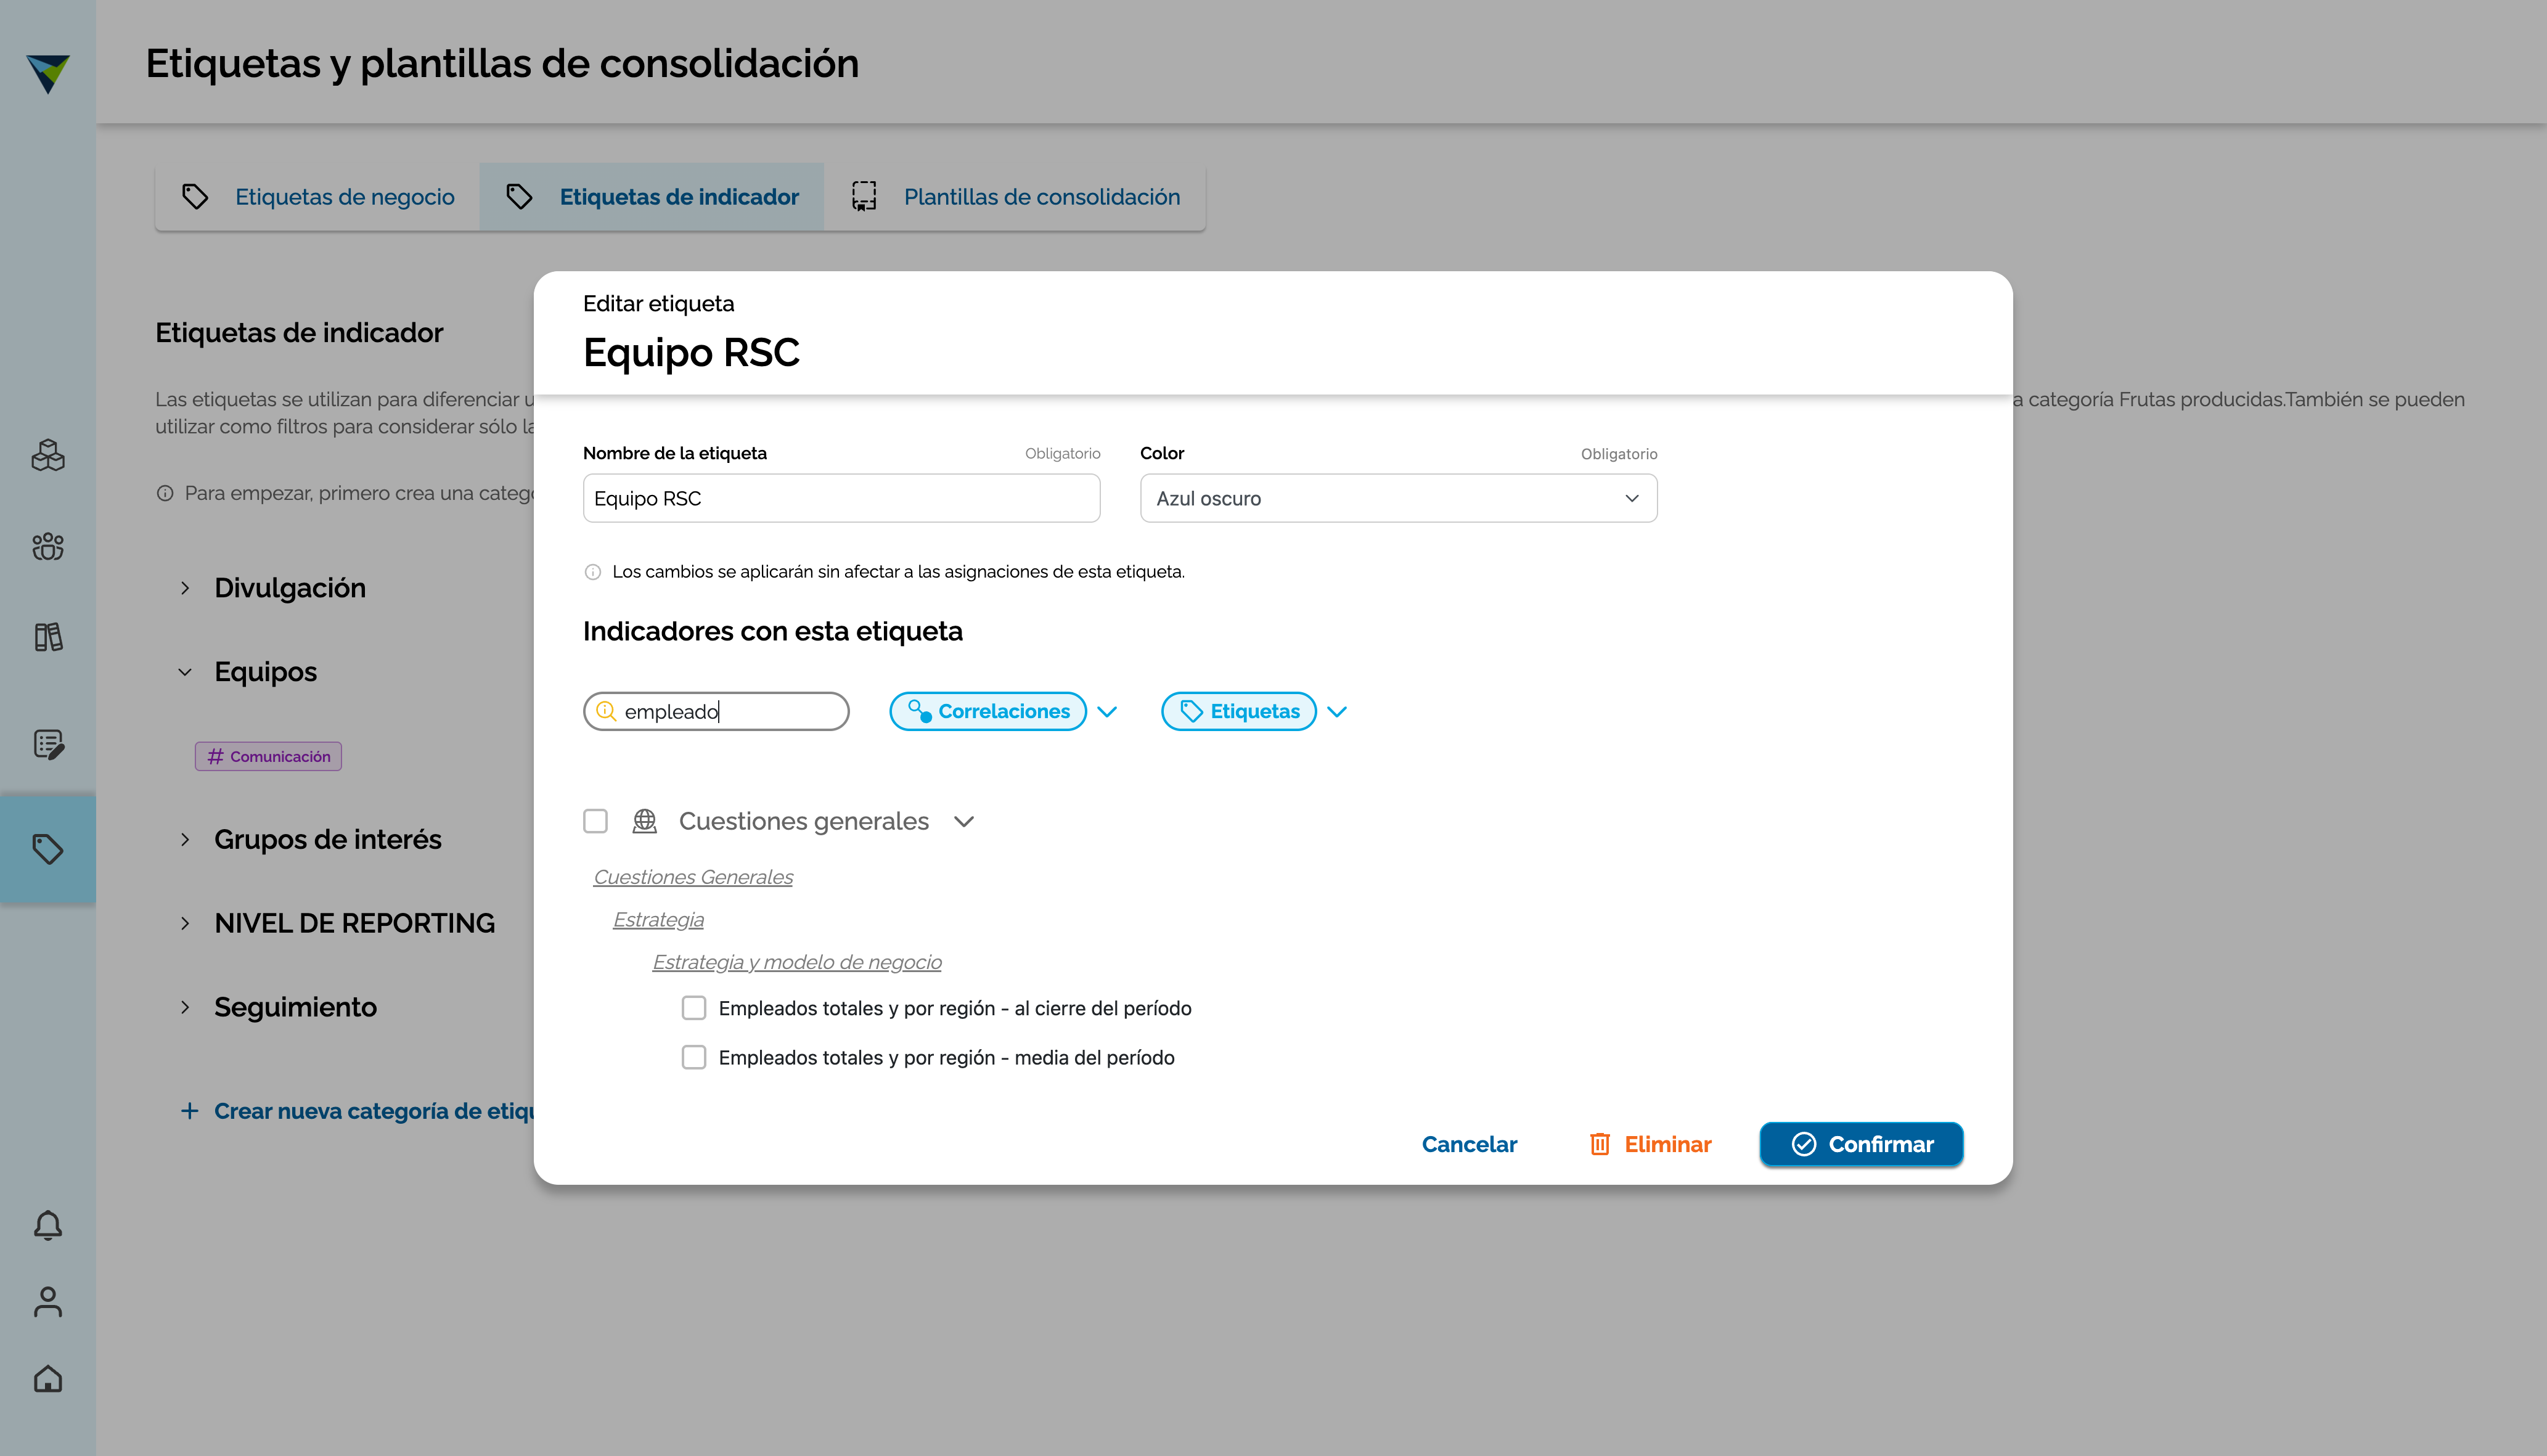Check the Cuestiones generales checkbox
The width and height of the screenshot is (2547, 1456).
click(x=595, y=821)
